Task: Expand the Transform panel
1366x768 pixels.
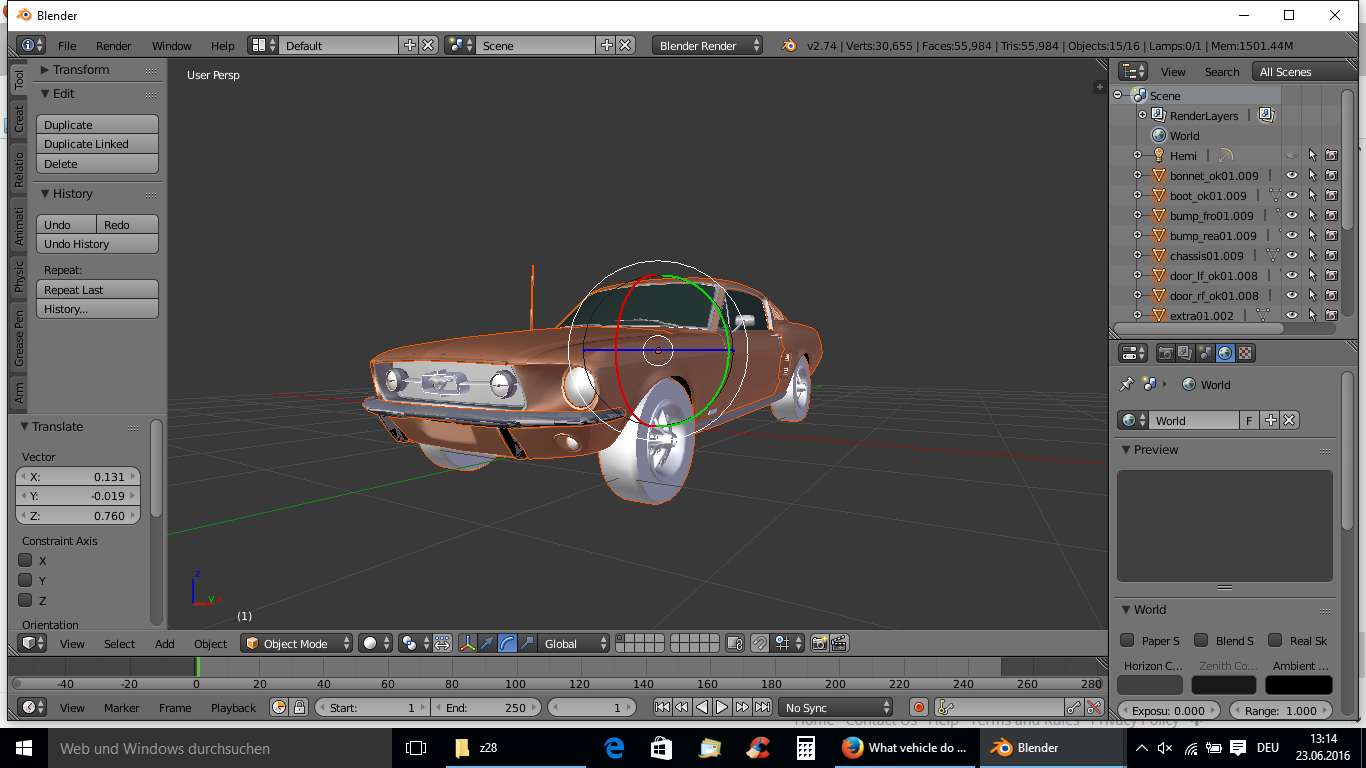Action: [x=46, y=69]
